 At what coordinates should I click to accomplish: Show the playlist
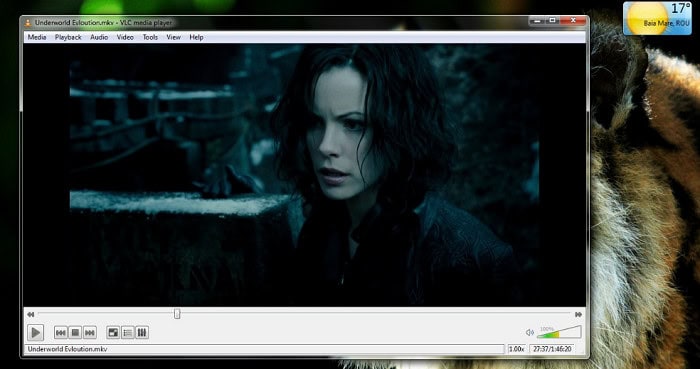[x=128, y=332]
